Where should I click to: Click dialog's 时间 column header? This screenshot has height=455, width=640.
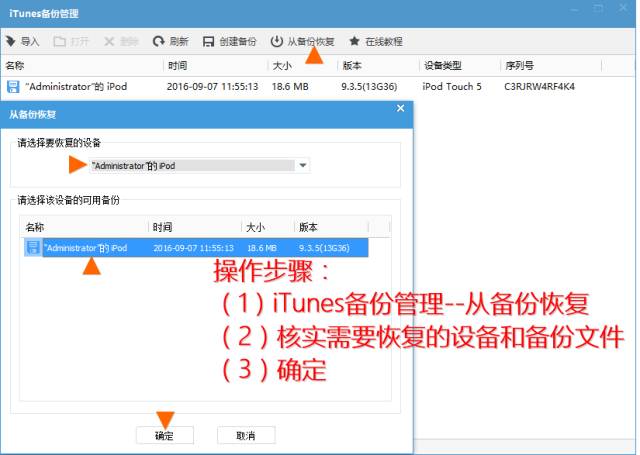pyautogui.click(x=195, y=227)
